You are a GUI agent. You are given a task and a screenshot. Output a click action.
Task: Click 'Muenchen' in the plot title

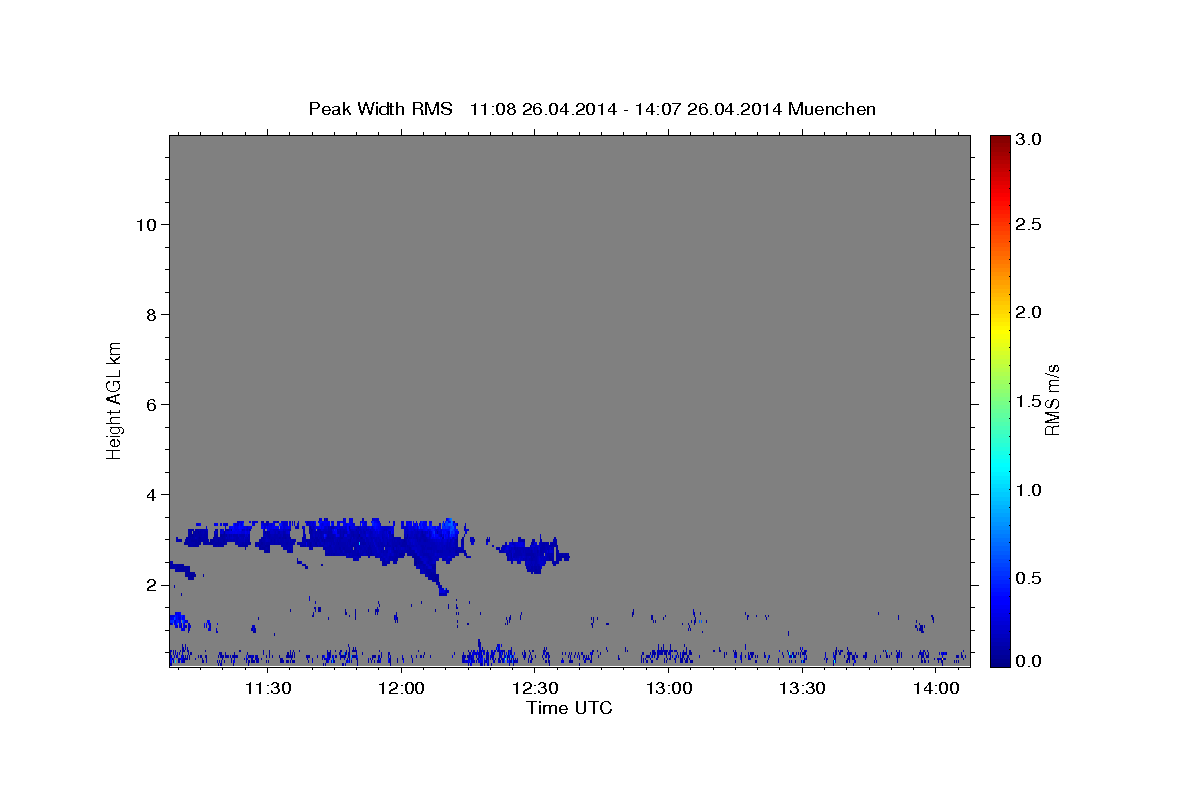point(832,109)
